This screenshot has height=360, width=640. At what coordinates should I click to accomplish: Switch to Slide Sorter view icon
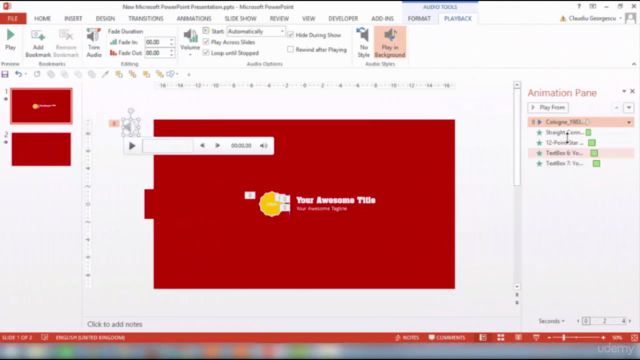pos(500,338)
